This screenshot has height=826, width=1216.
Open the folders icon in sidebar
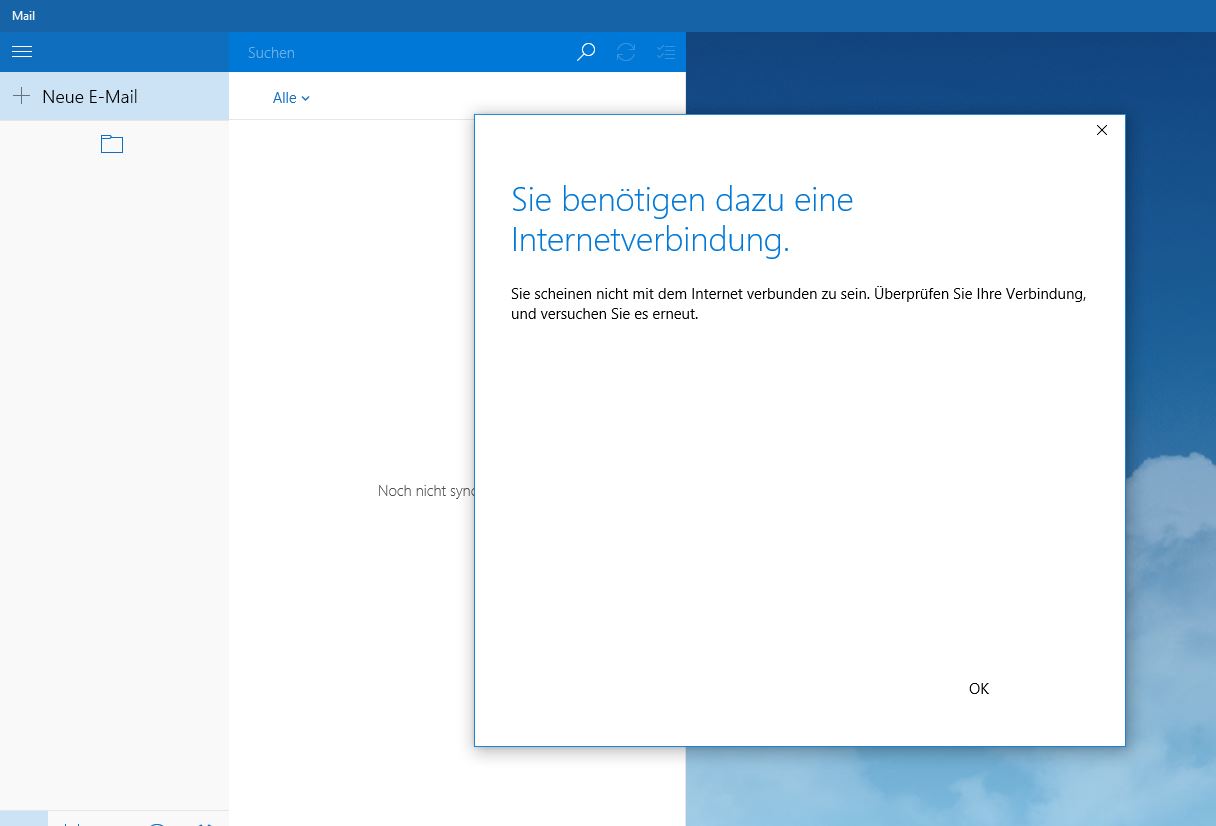[x=112, y=144]
